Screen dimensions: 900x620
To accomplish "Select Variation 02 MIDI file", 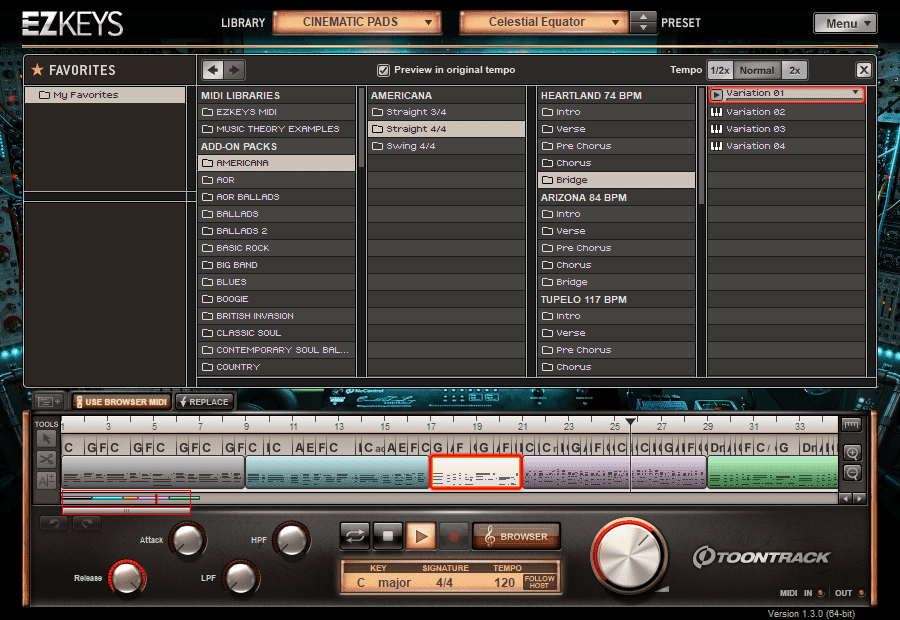I will (786, 112).
